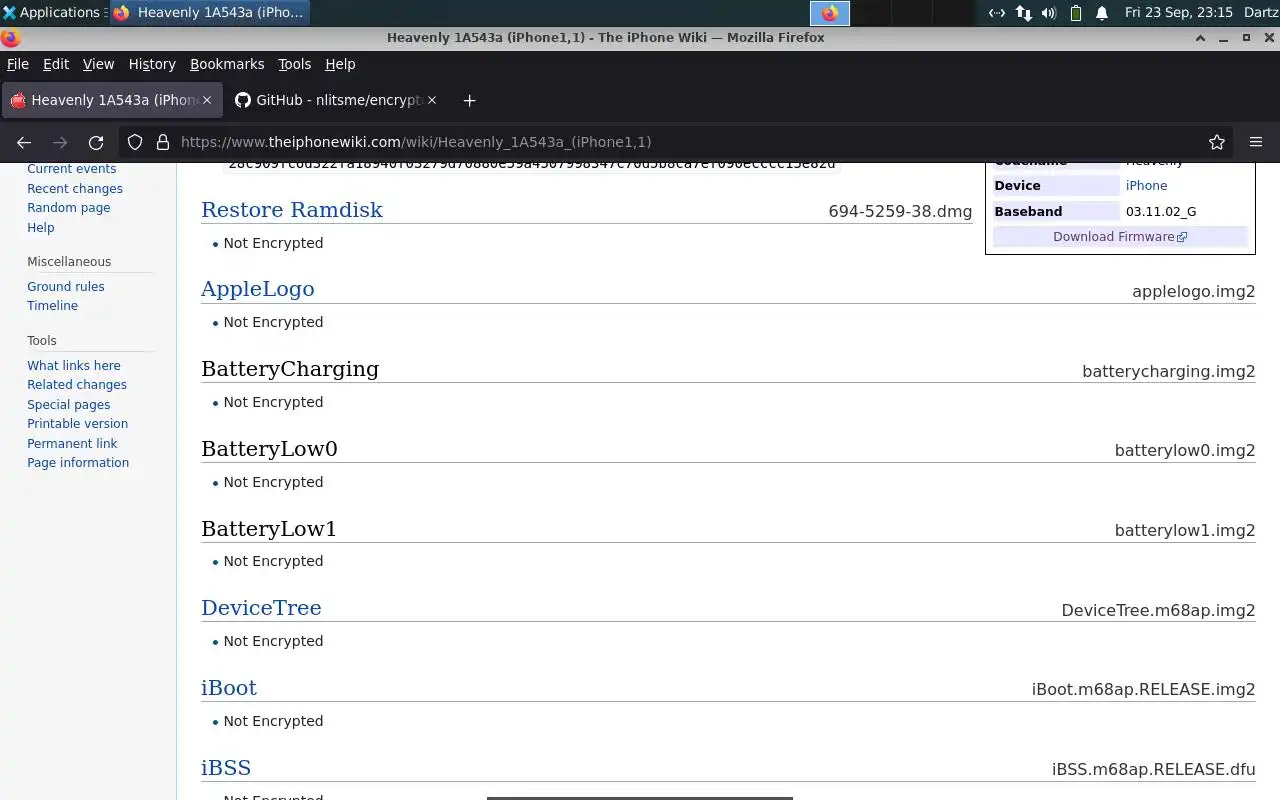Follow the Restore Ramdisk heading link
The image size is (1280, 800).
point(292,210)
